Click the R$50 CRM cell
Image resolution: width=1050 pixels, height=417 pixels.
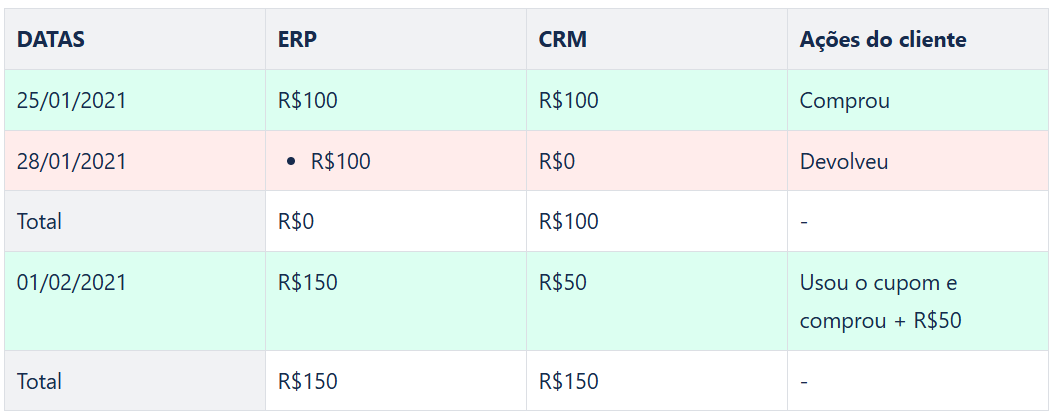tap(657, 301)
